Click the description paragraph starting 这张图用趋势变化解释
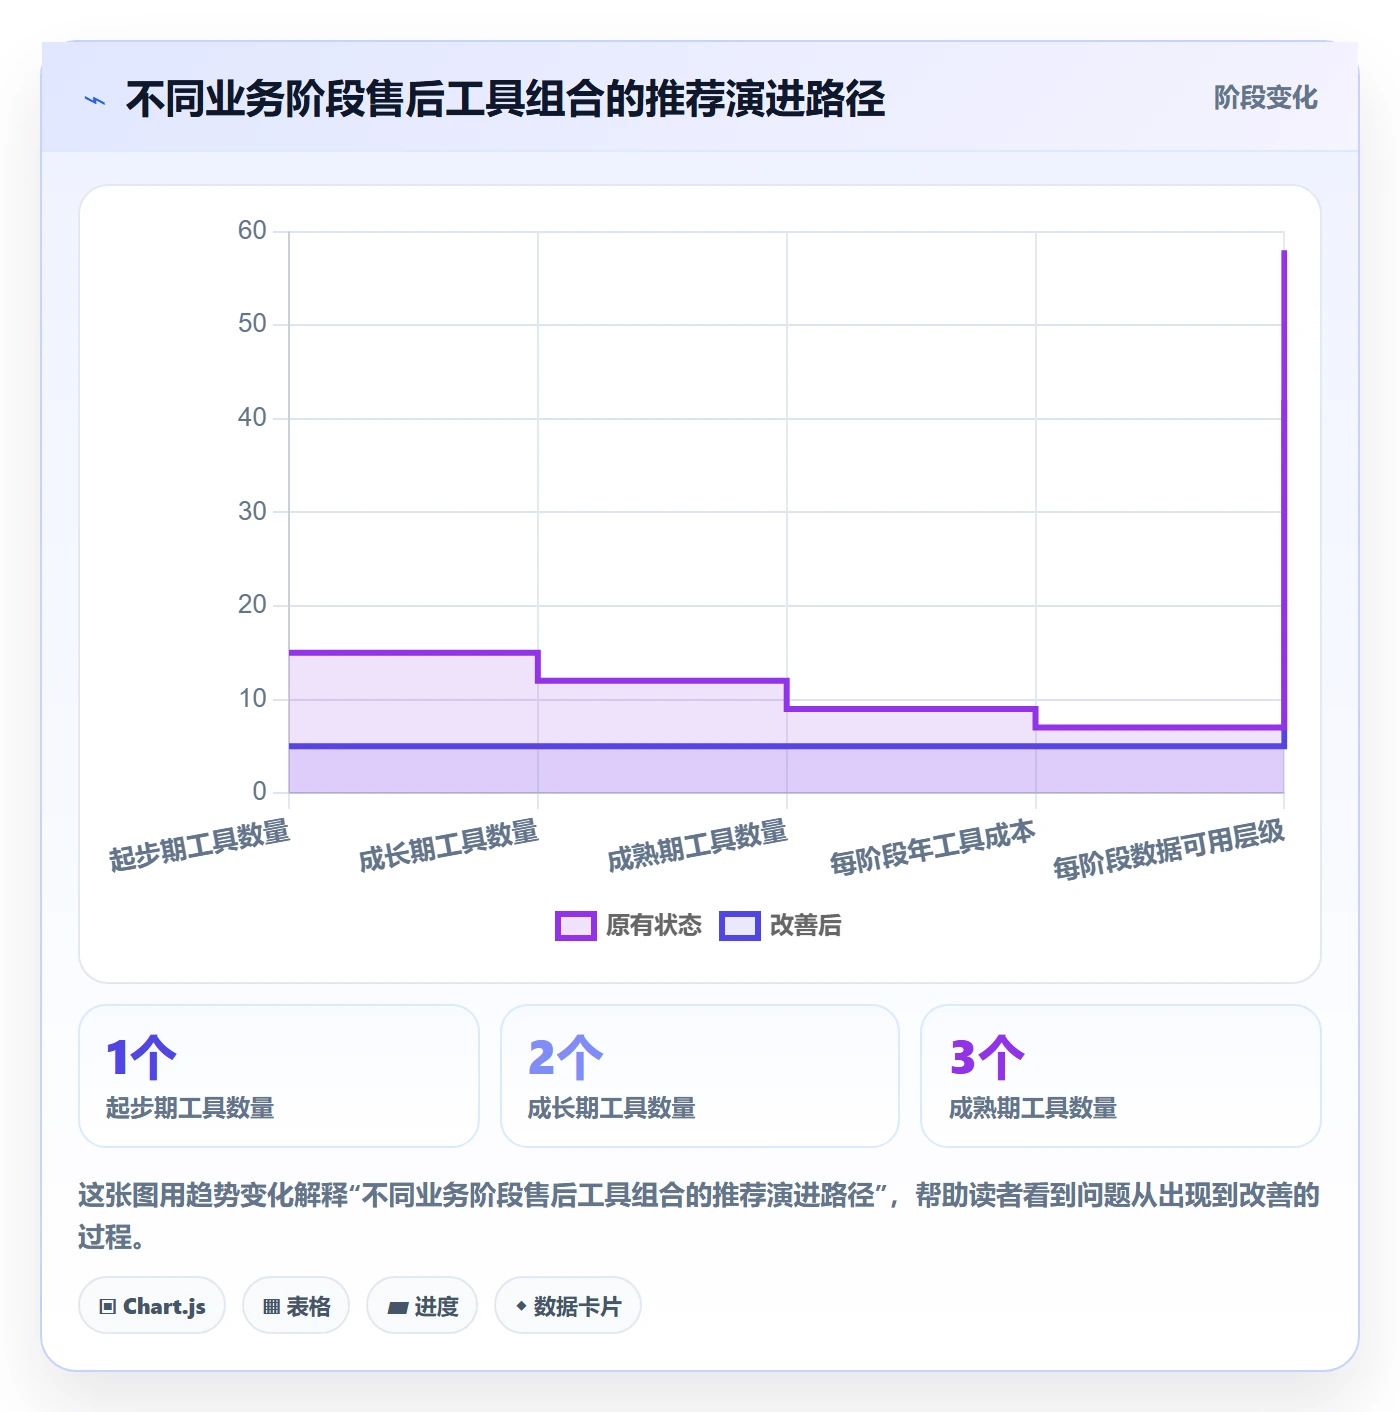The width and height of the screenshot is (1400, 1412). coord(699,1216)
